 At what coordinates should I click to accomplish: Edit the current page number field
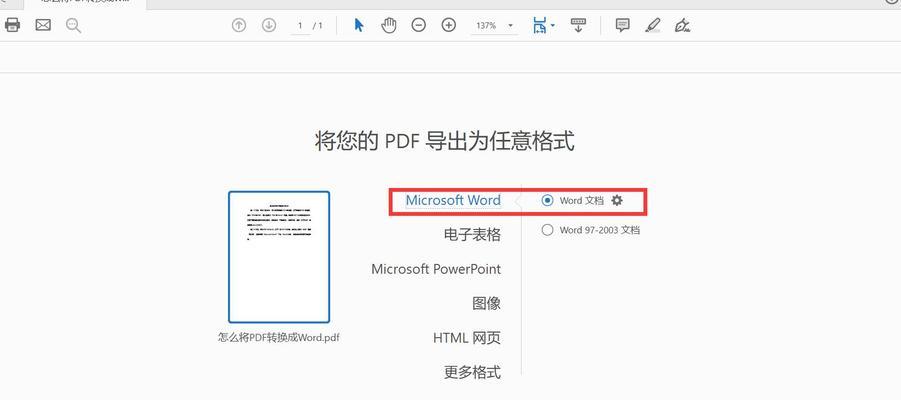[300, 26]
